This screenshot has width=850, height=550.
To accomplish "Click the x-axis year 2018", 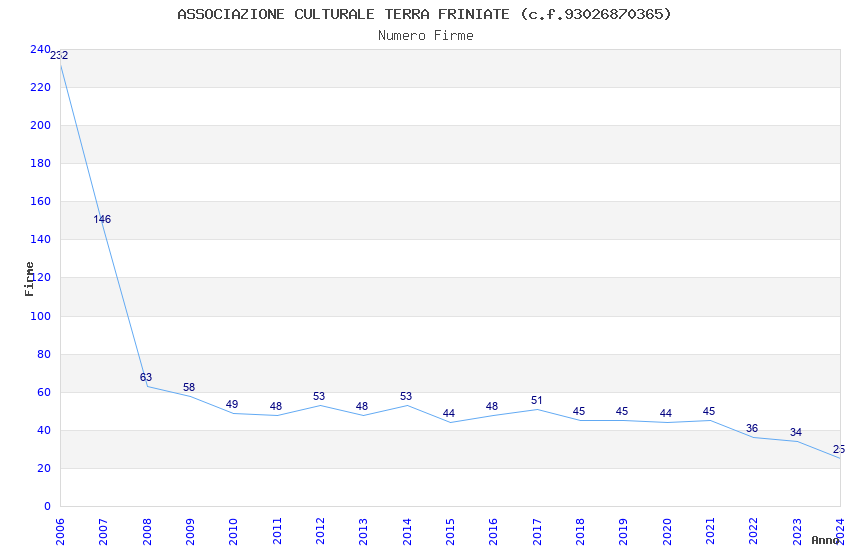I will tap(580, 532).
